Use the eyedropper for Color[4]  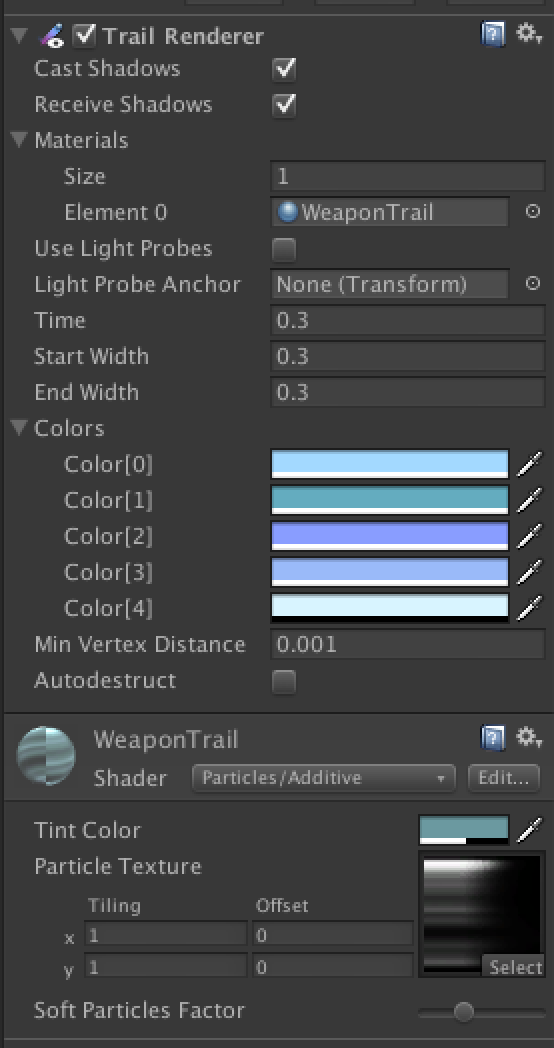tap(529, 608)
